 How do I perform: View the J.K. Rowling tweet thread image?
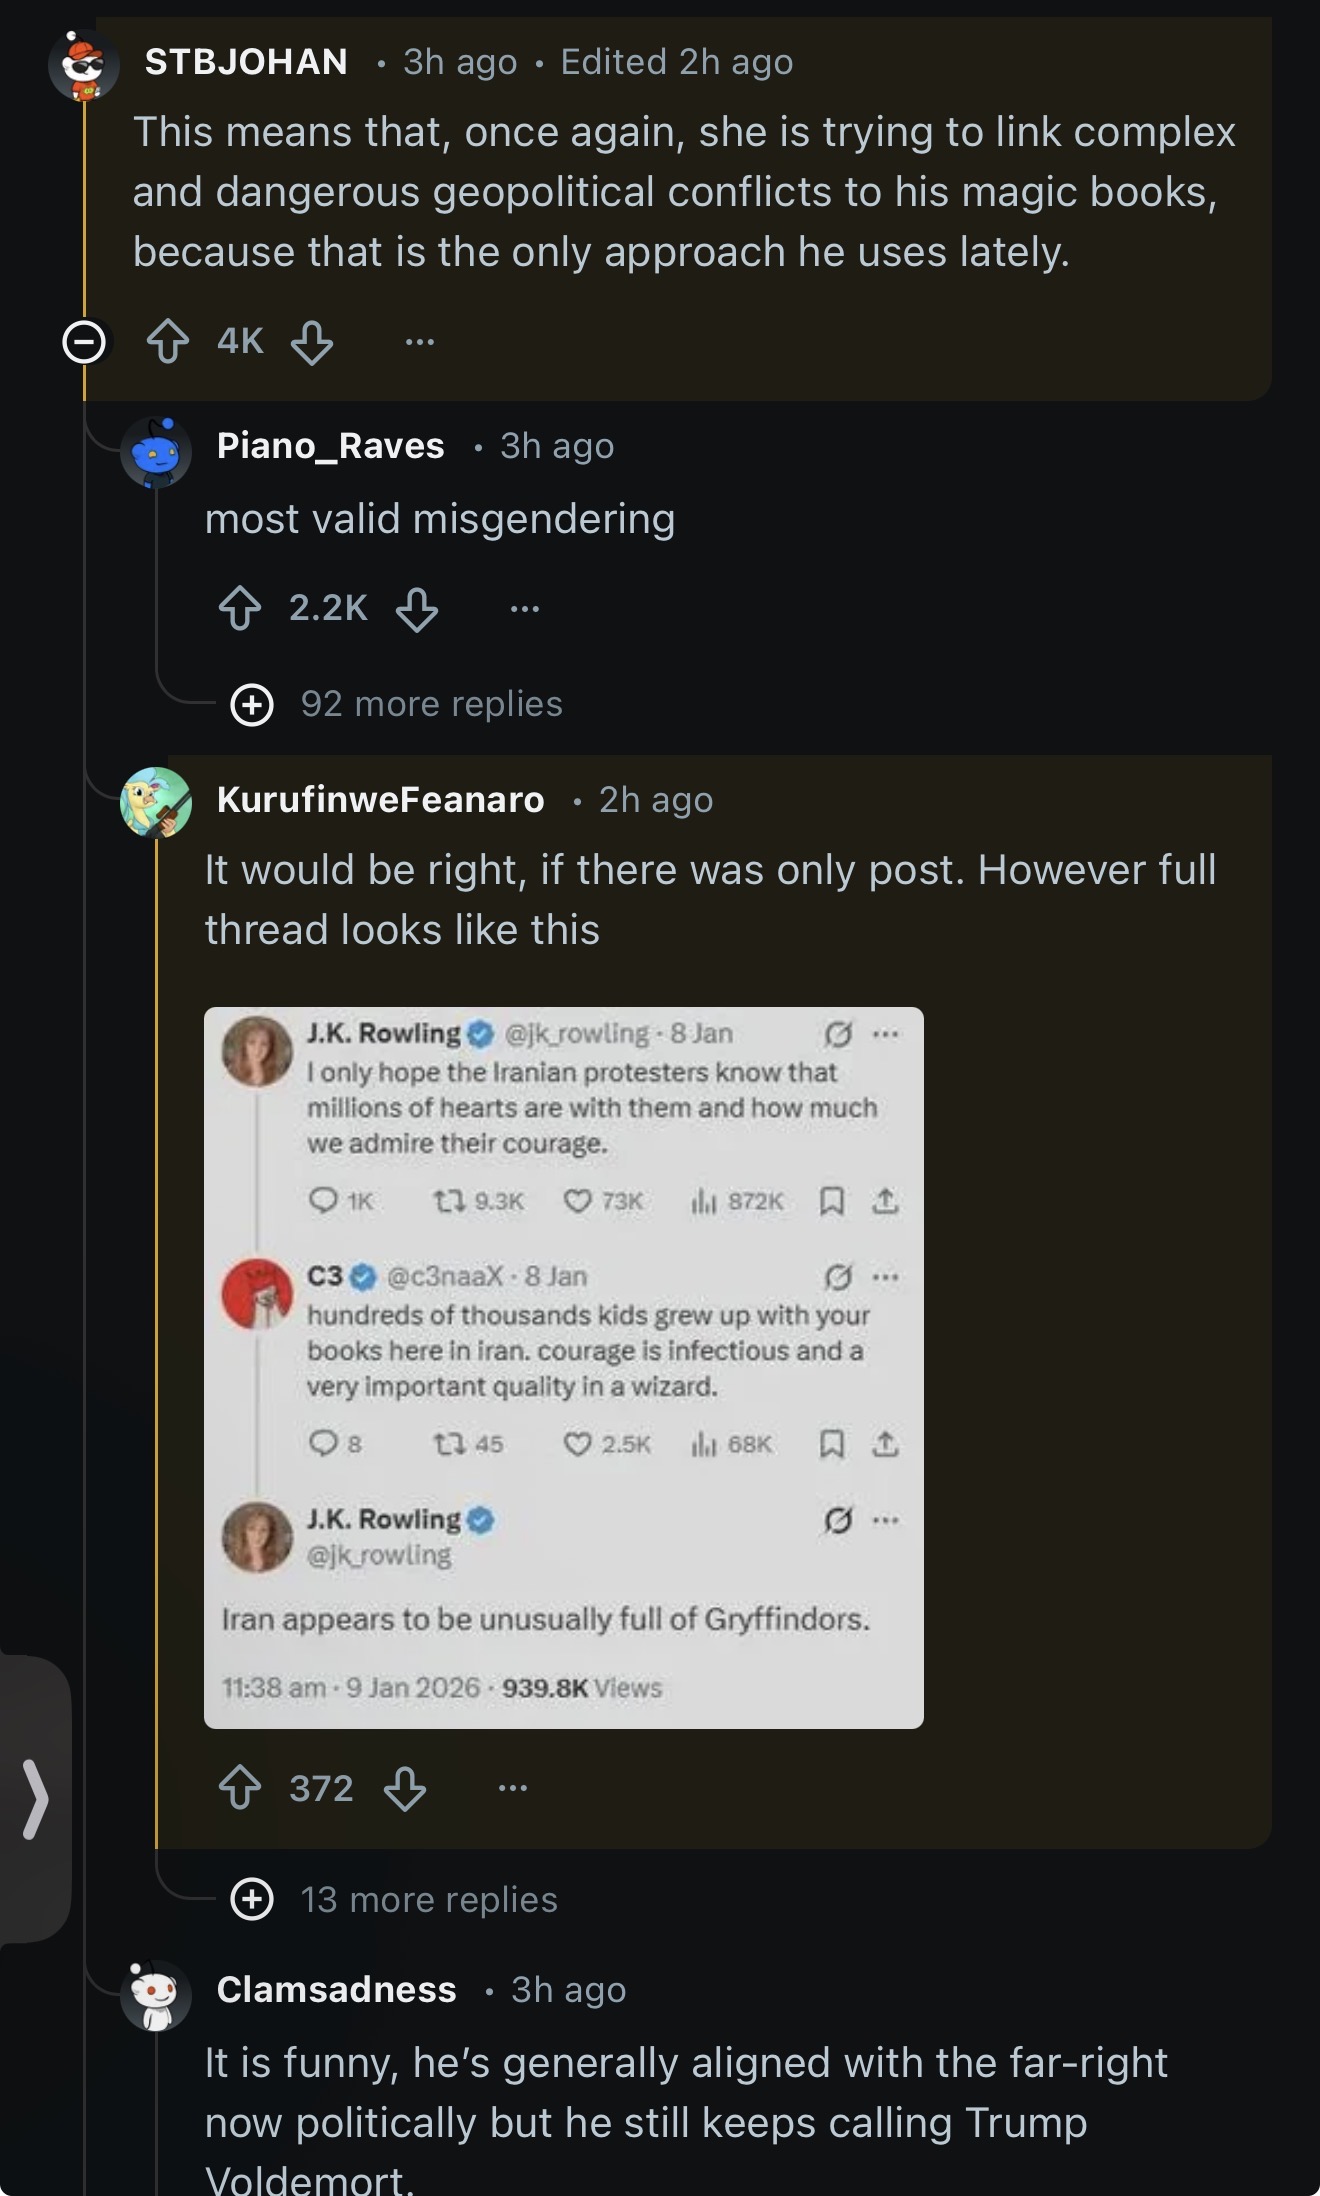564,1368
